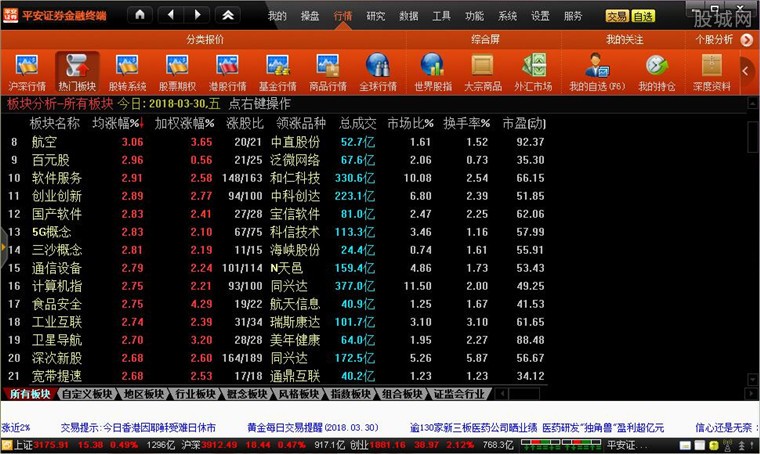Screen dimensions: 760x454
Task: Open the 我的持仓 icon
Action: click(x=657, y=73)
